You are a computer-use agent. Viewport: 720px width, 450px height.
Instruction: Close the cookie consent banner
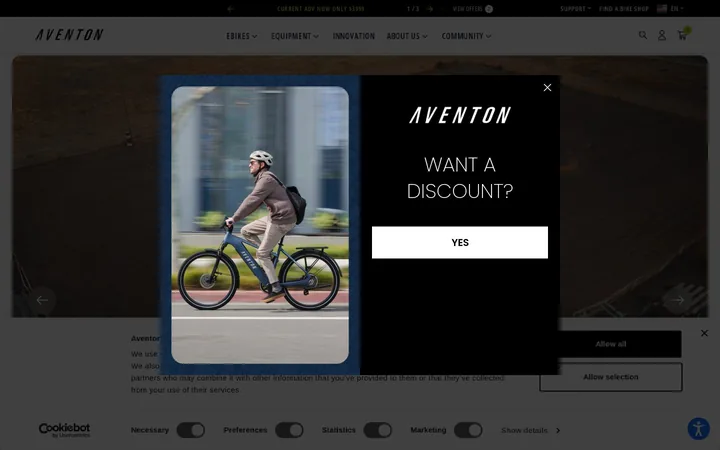(x=704, y=333)
